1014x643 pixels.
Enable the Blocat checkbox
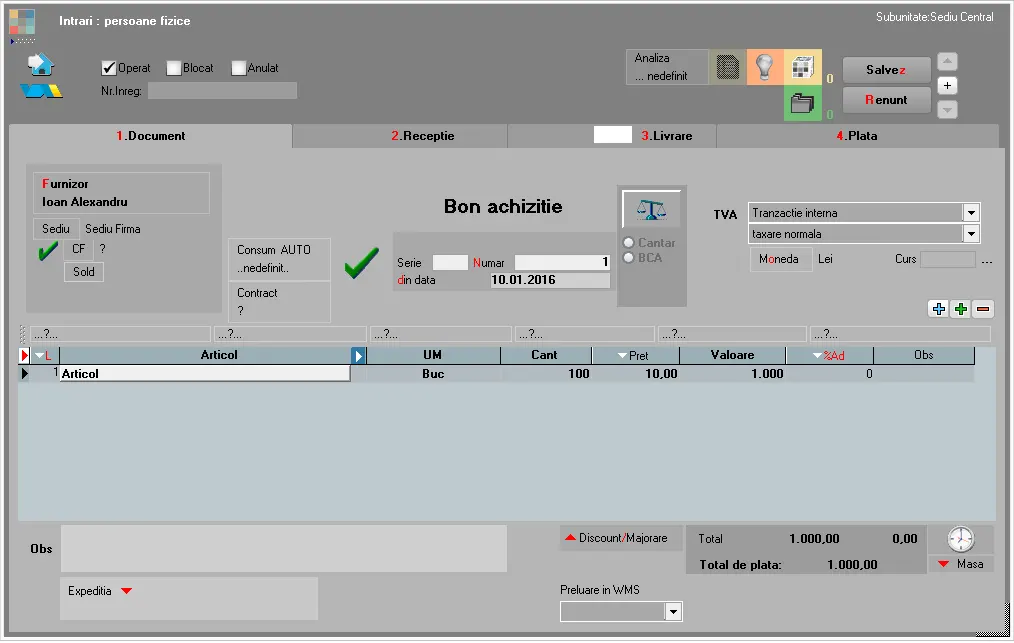click(174, 68)
